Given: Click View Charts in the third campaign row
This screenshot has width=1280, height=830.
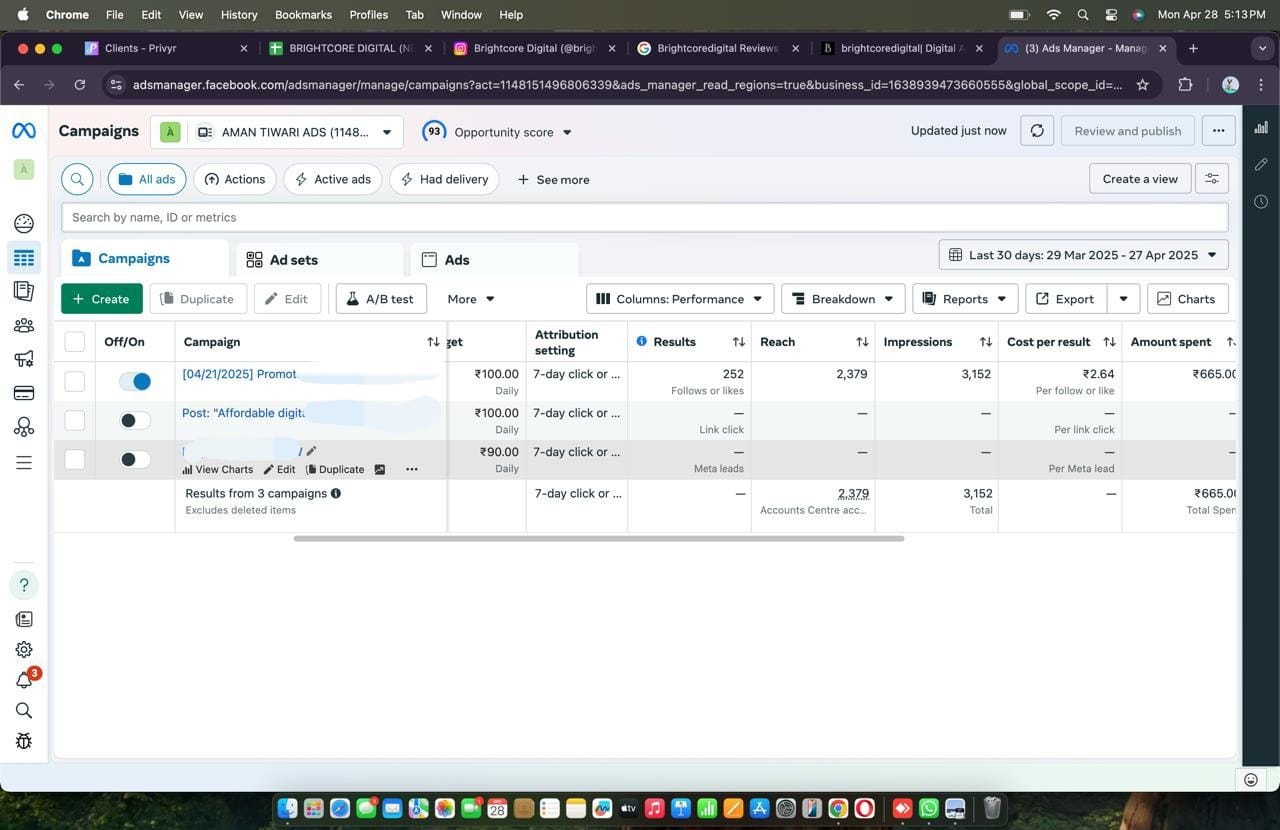Looking at the screenshot, I should [x=217, y=469].
